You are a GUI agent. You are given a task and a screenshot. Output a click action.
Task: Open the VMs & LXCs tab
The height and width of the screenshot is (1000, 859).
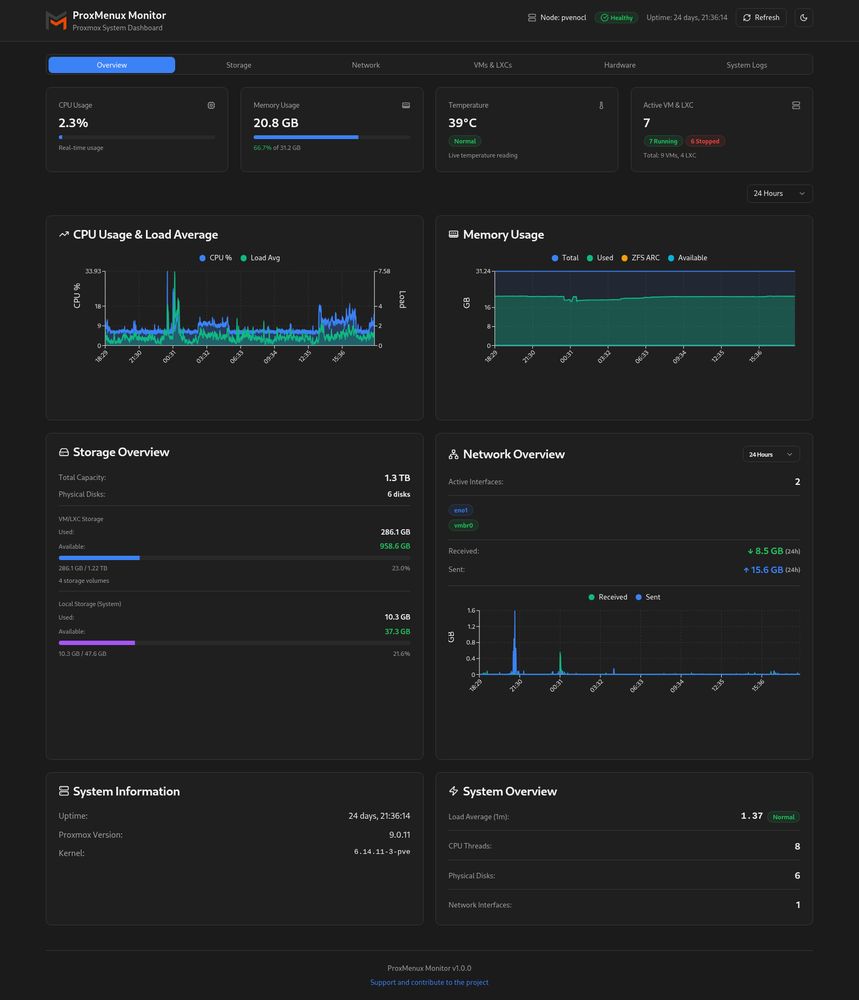(x=492, y=65)
